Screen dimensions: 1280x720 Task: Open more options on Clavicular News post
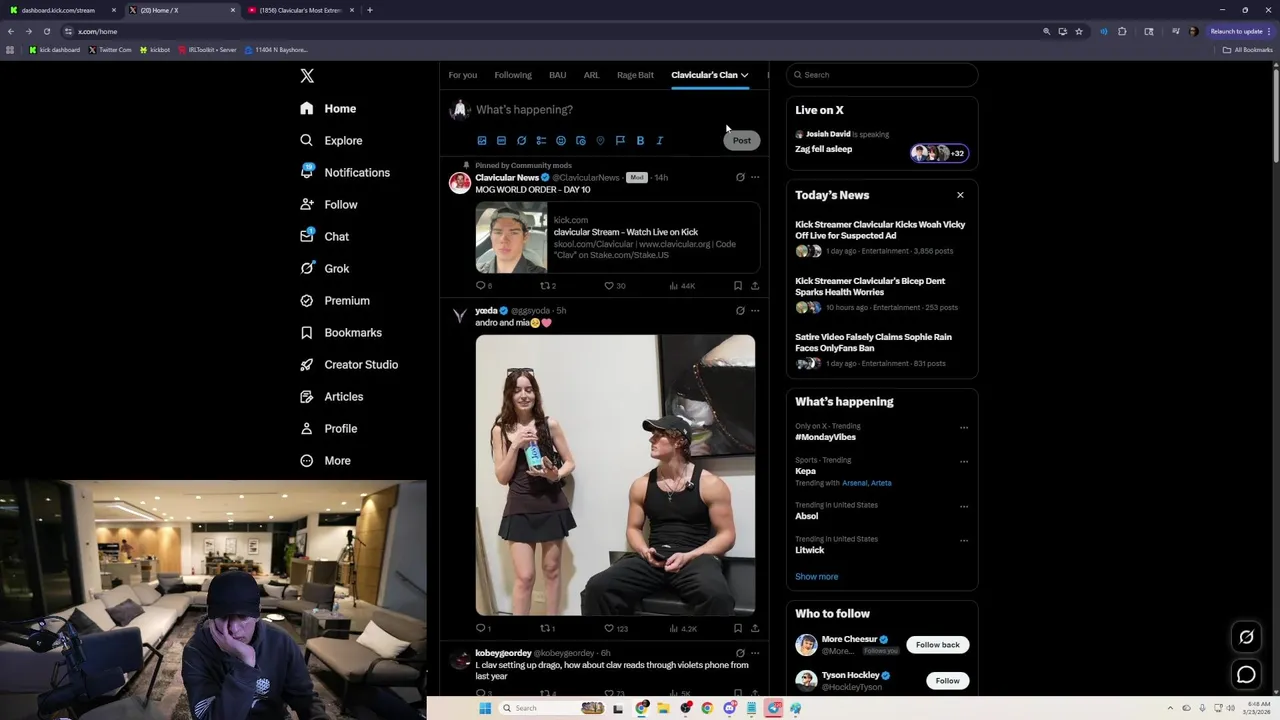click(x=755, y=178)
